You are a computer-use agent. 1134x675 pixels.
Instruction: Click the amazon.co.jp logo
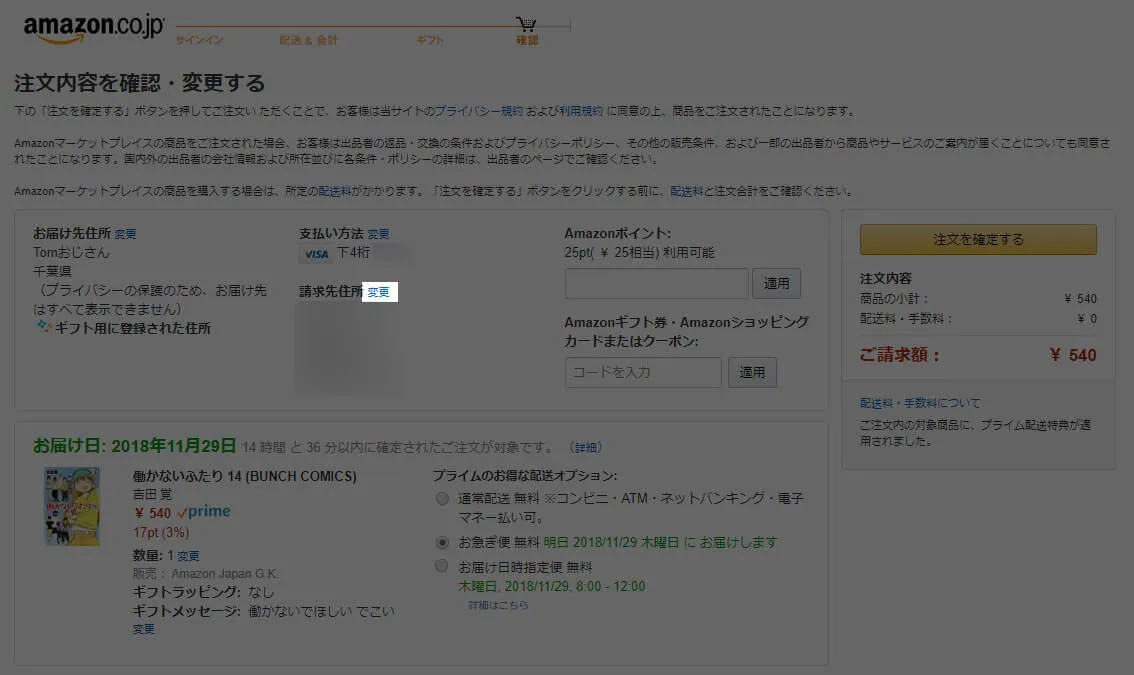point(94,29)
